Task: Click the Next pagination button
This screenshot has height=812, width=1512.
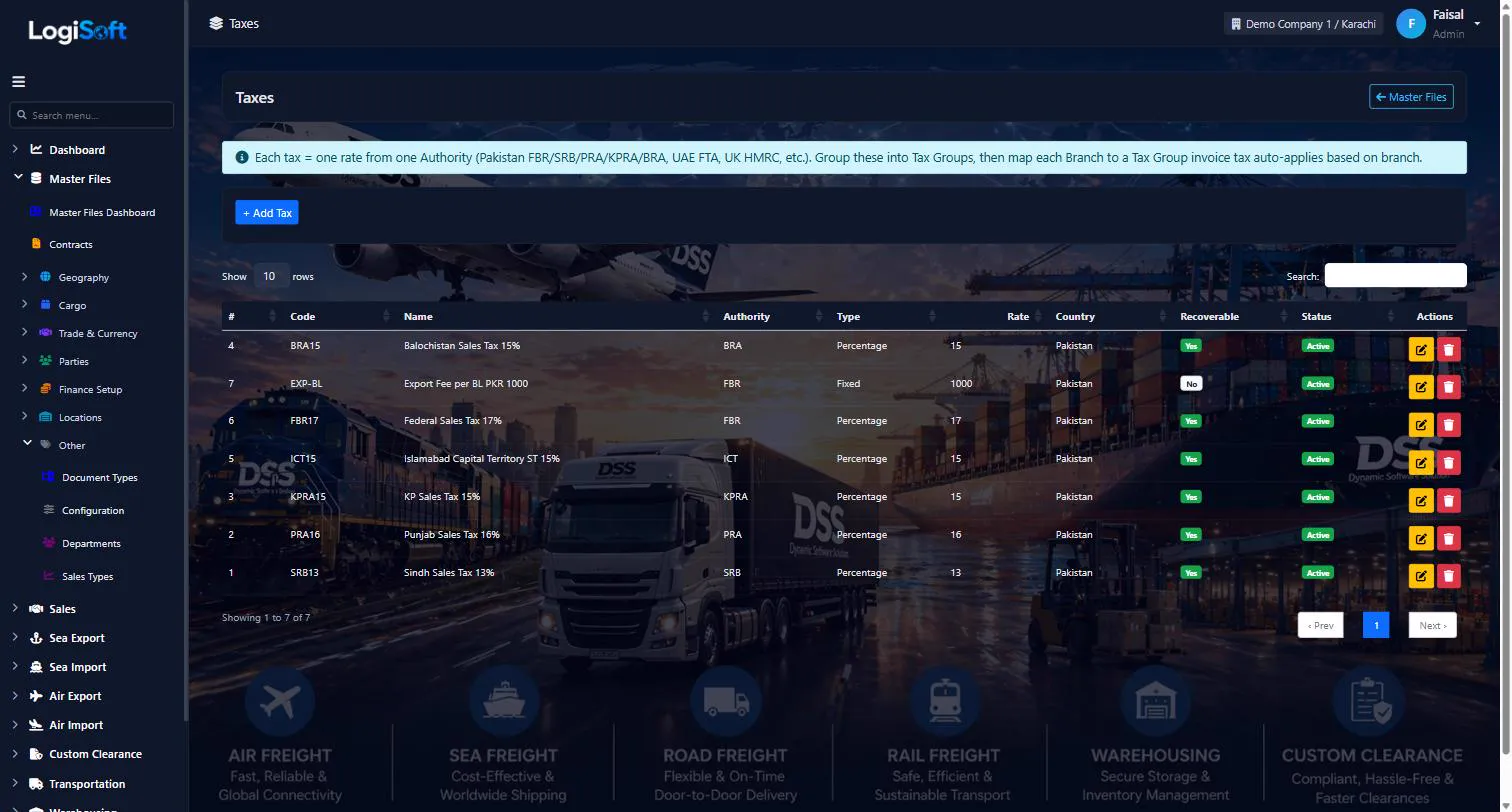Action: [x=1432, y=626]
